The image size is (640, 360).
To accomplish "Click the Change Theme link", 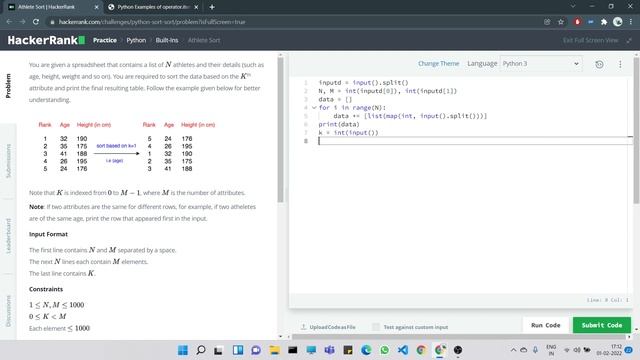I will (x=438, y=64).
